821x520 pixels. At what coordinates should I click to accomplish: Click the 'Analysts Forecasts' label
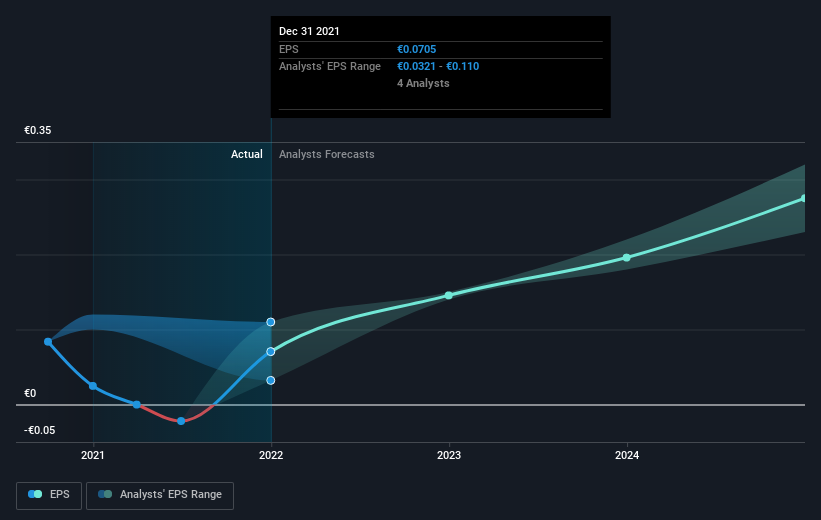click(x=327, y=154)
